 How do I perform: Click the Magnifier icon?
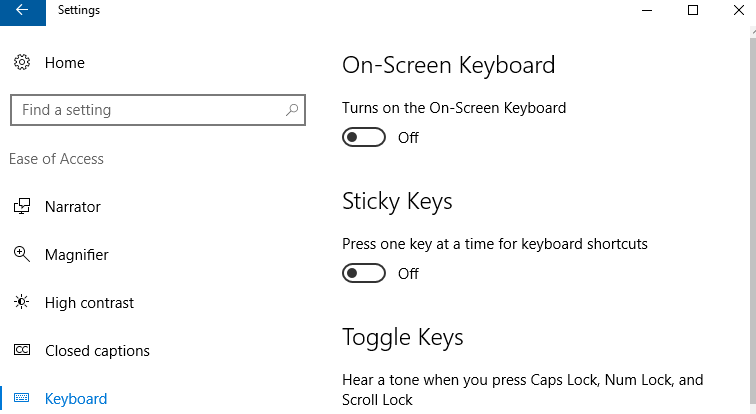[x=21, y=255]
